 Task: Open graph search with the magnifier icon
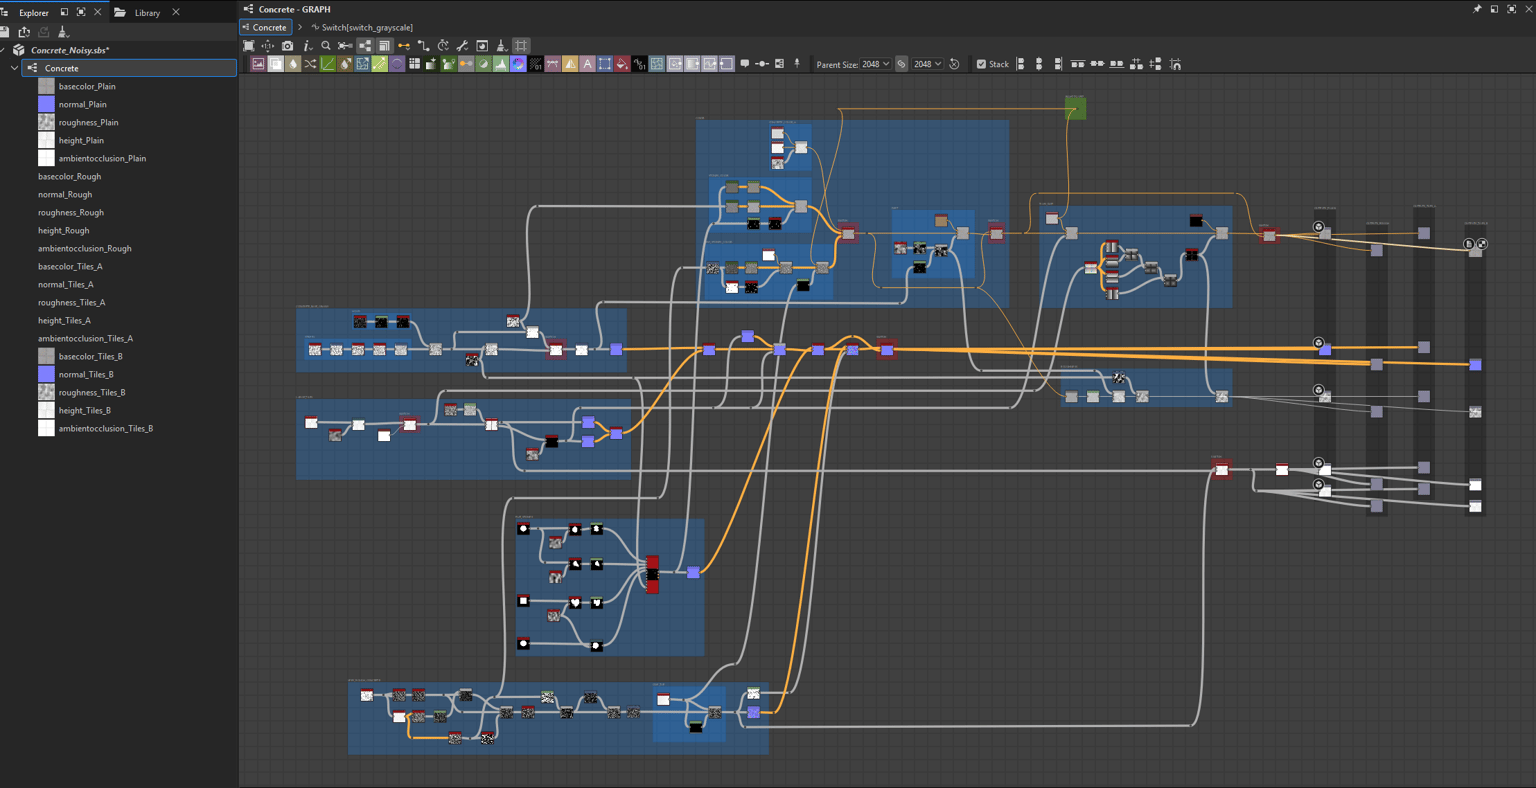tap(326, 46)
